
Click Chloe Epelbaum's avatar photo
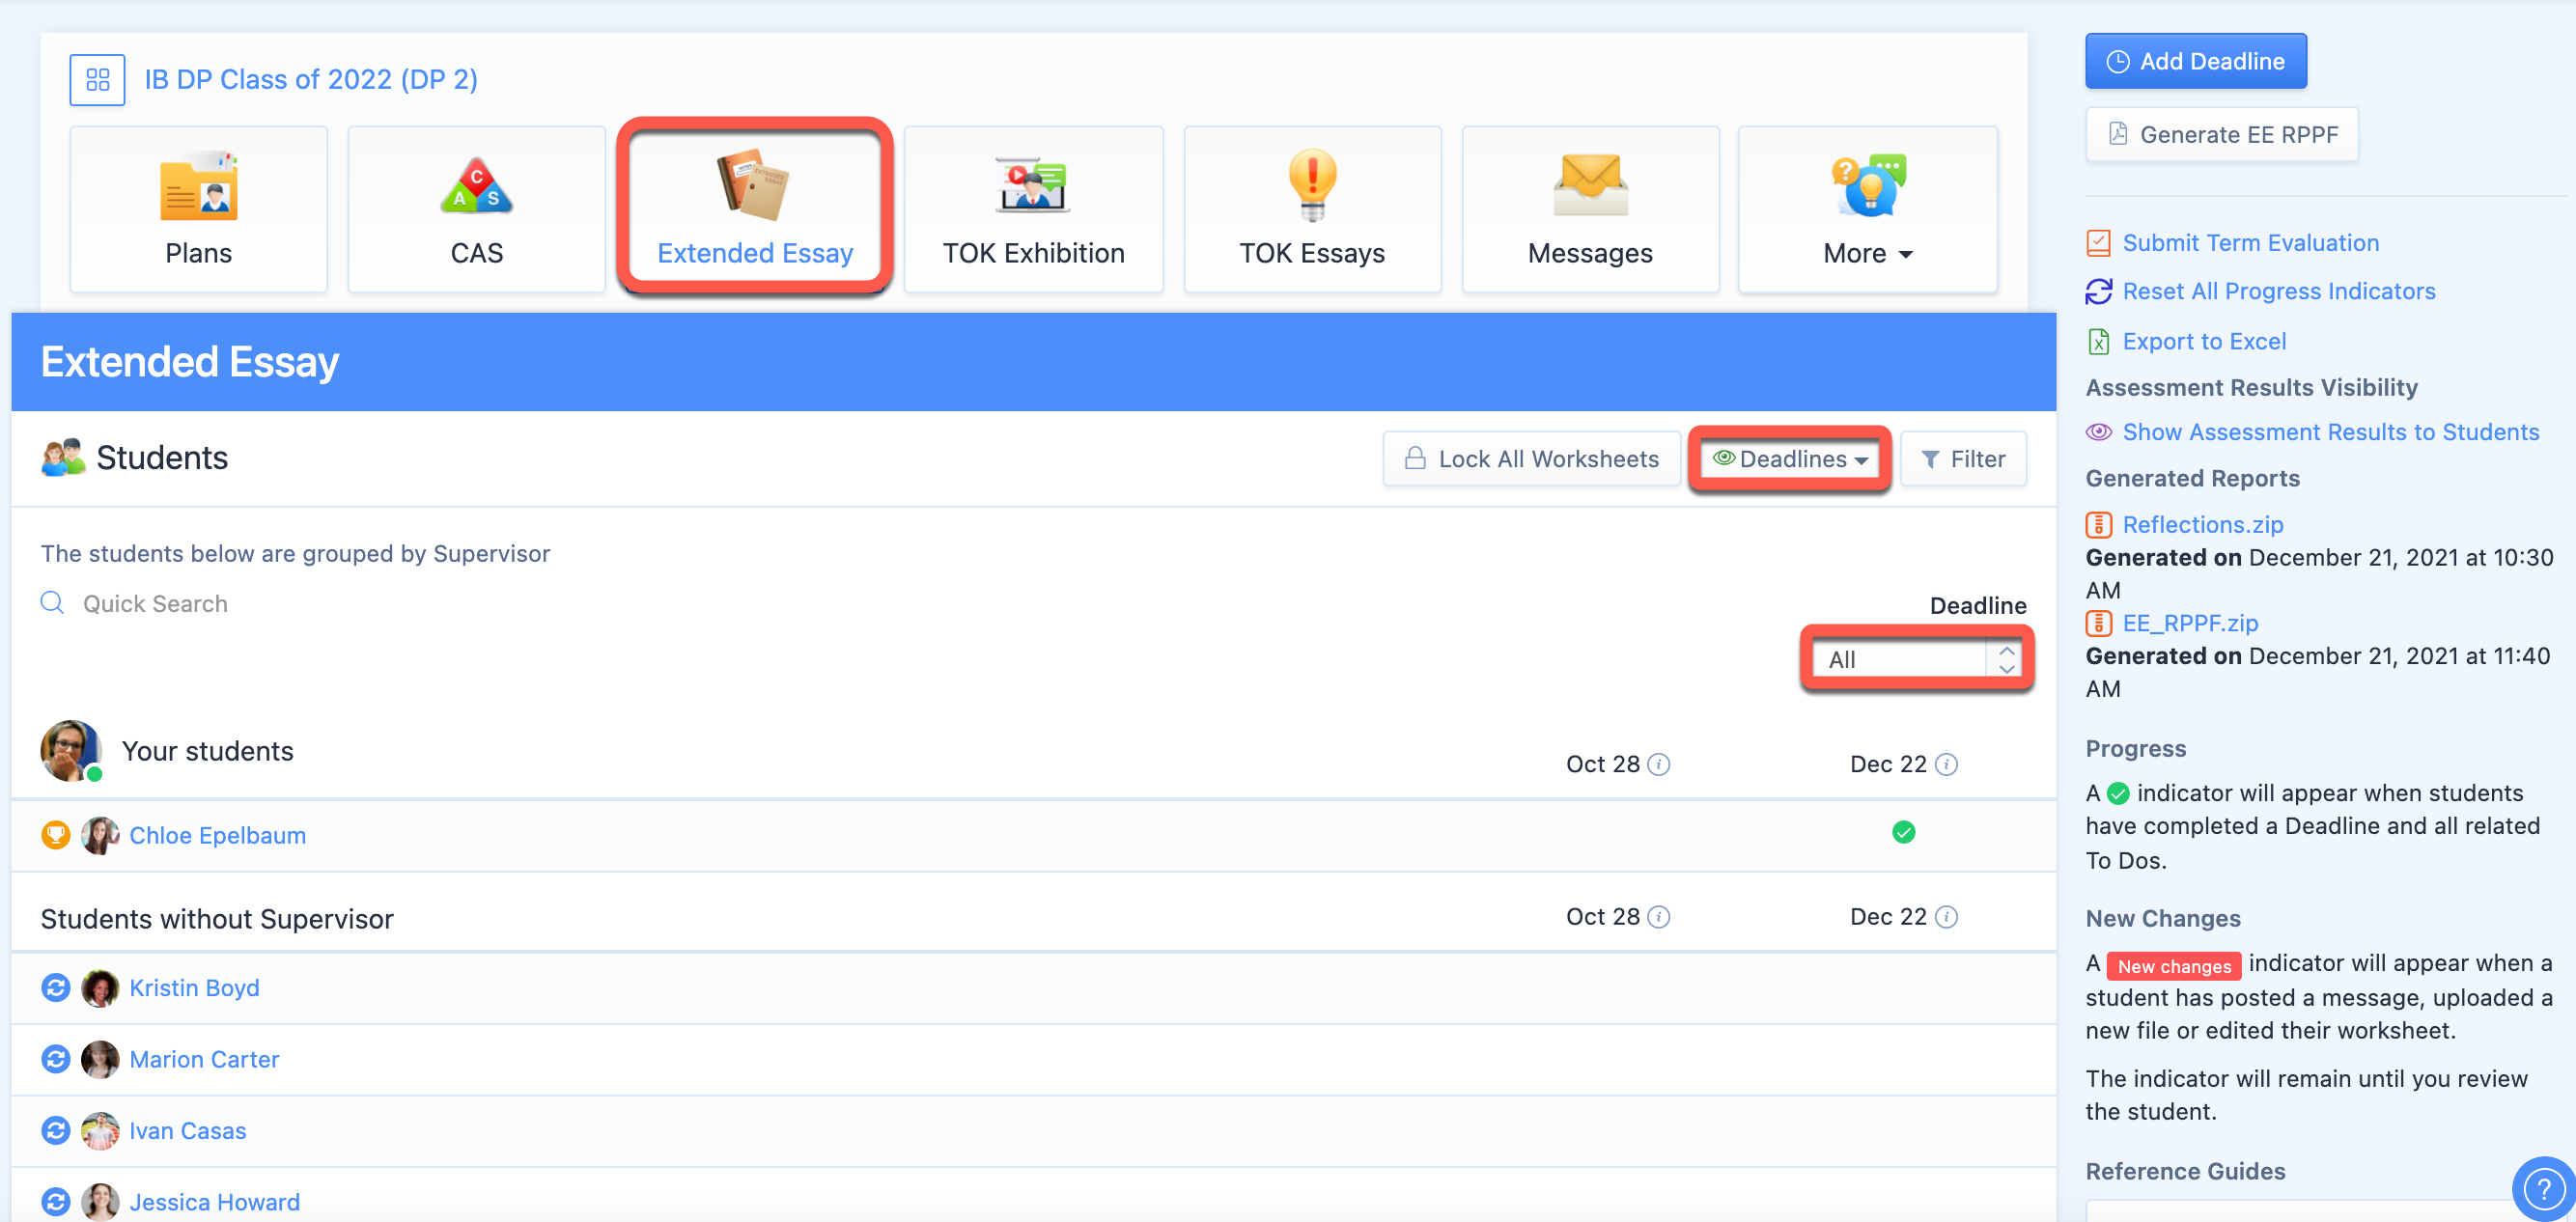pyautogui.click(x=99, y=835)
